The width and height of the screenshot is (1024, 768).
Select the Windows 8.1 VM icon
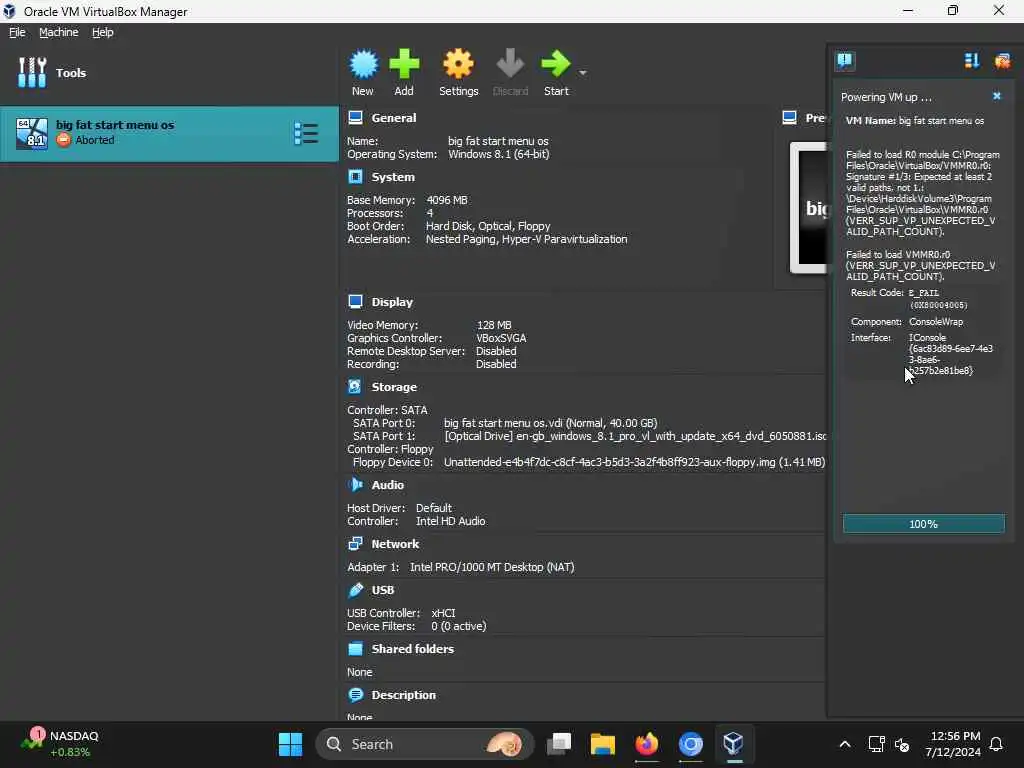tap(32, 134)
